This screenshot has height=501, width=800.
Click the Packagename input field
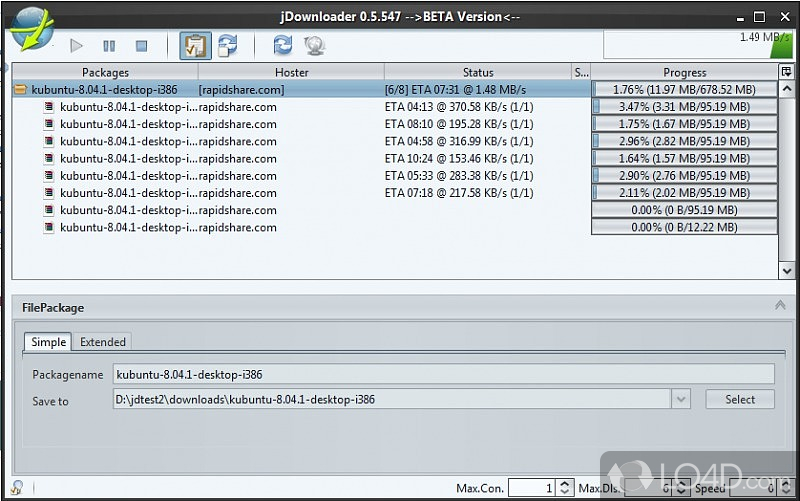pyautogui.click(x=443, y=374)
